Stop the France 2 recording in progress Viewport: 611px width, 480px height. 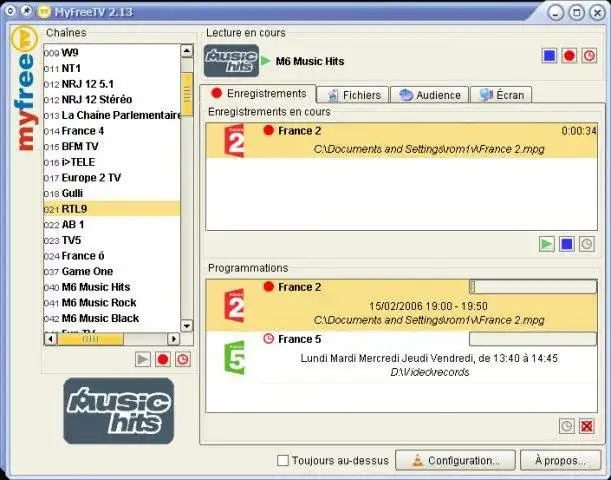pyautogui.click(x=567, y=244)
